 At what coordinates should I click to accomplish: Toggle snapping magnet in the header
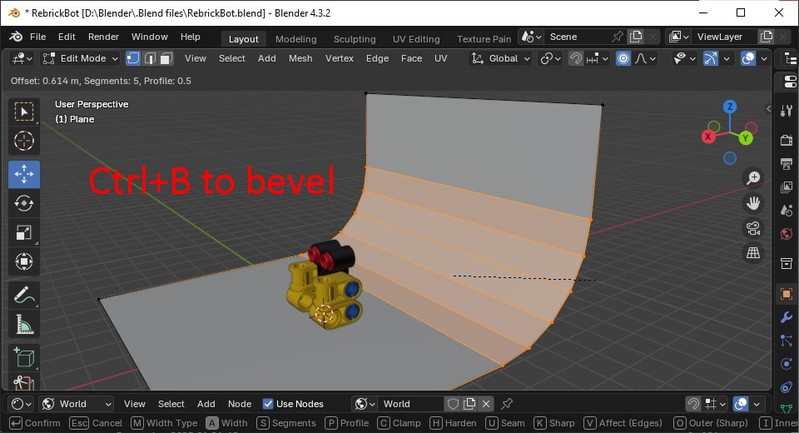click(577, 58)
